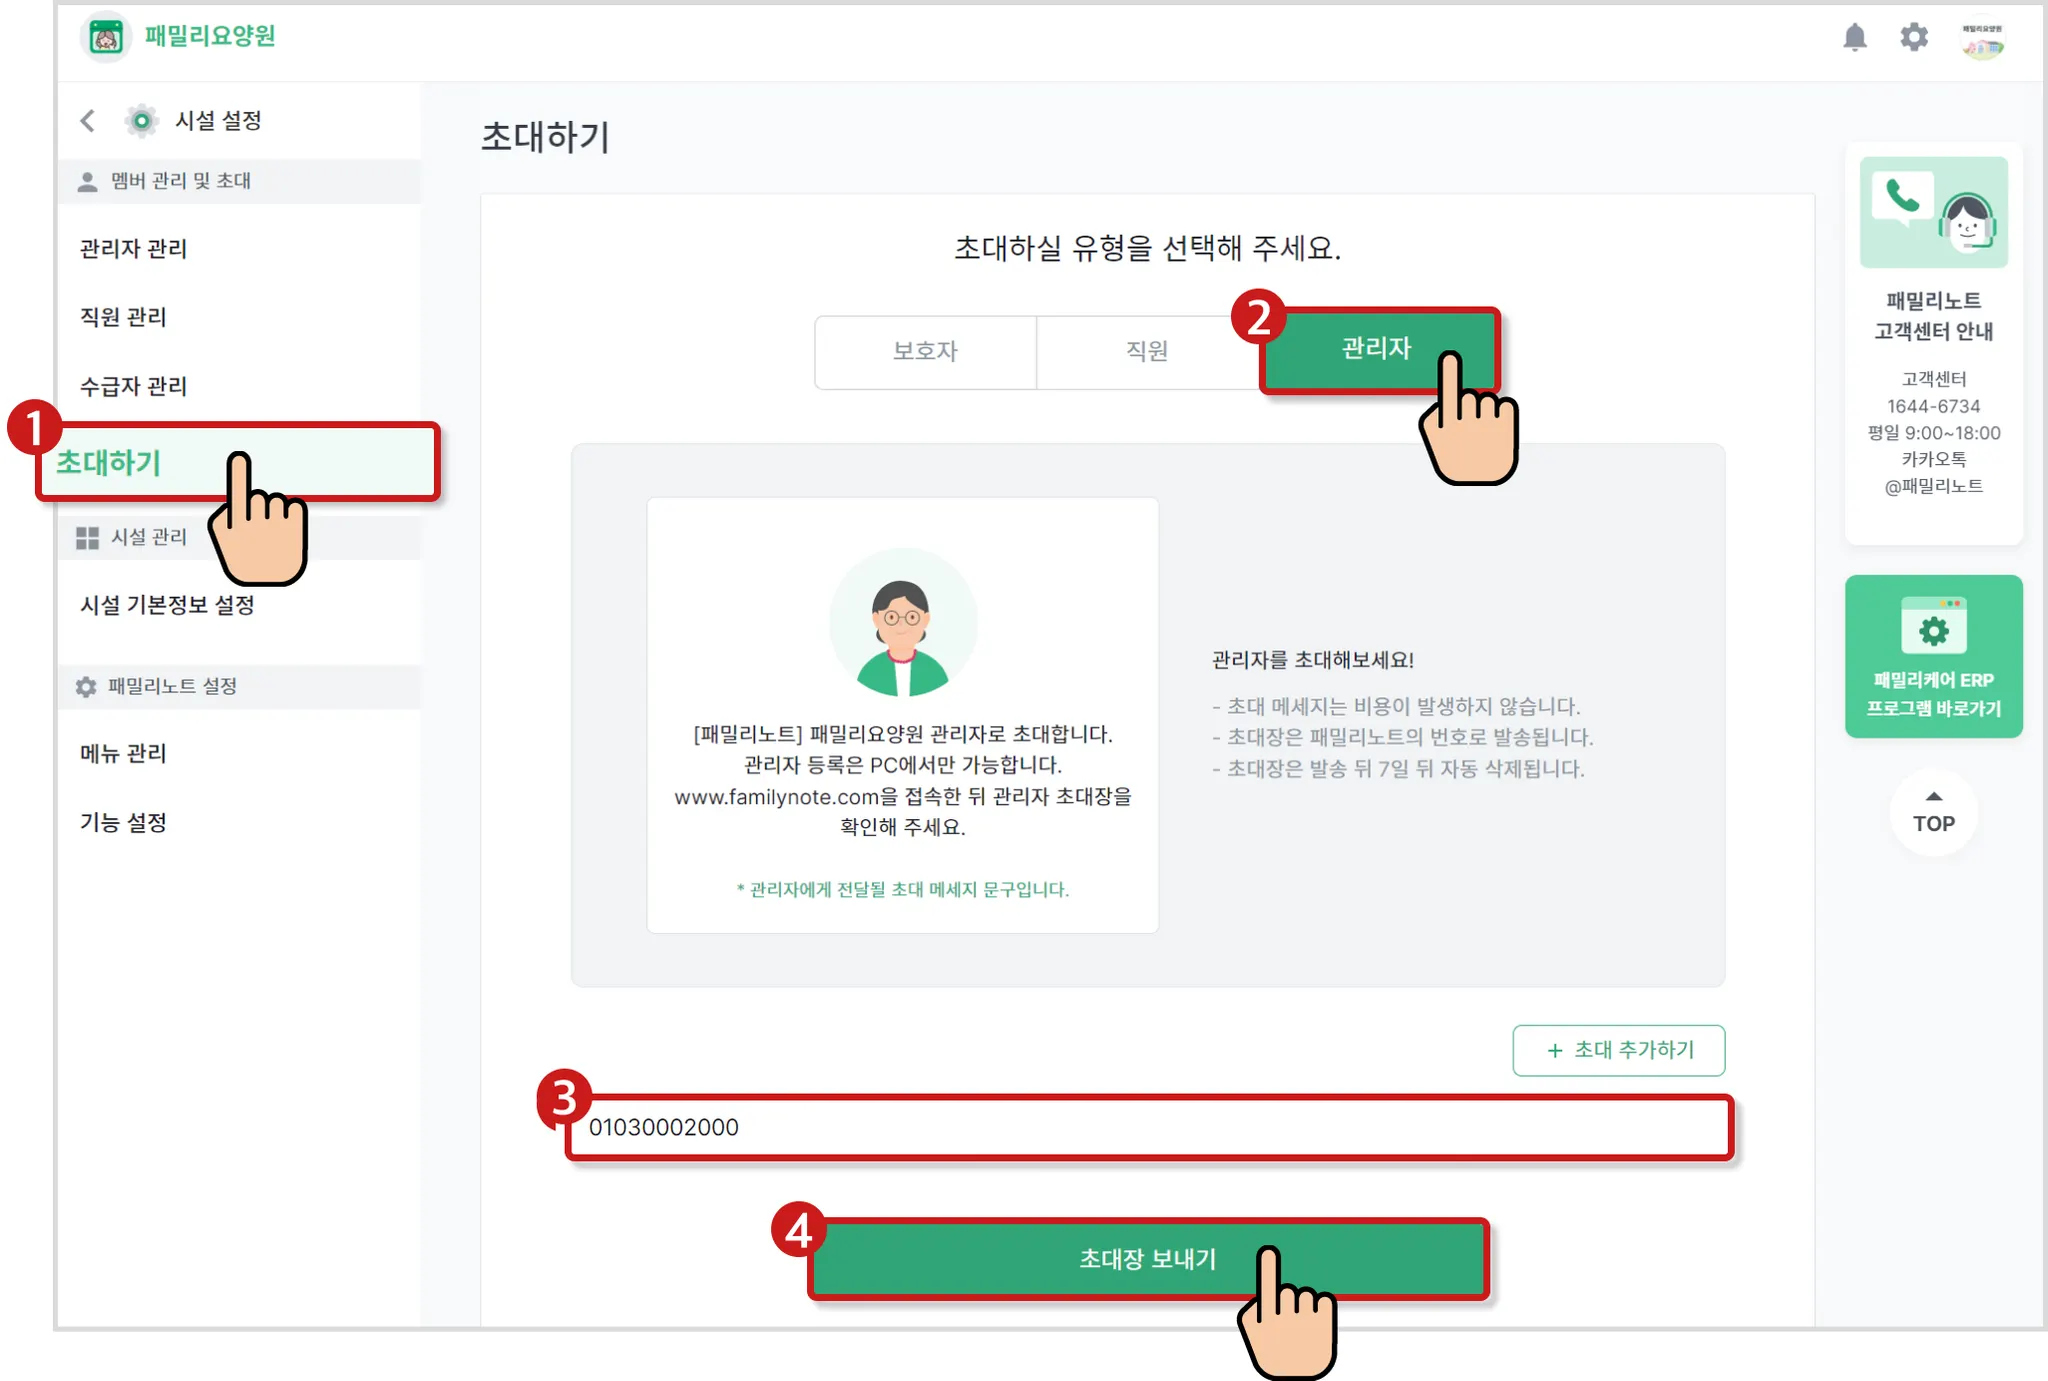Open 관리자 관리 in the sidebar

point(134,249)
